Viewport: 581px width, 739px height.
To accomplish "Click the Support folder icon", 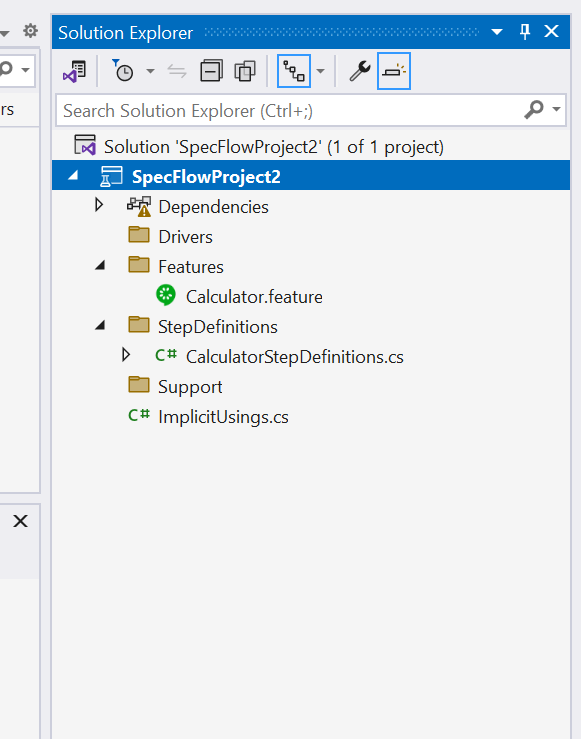I will (x=139, y=385).
